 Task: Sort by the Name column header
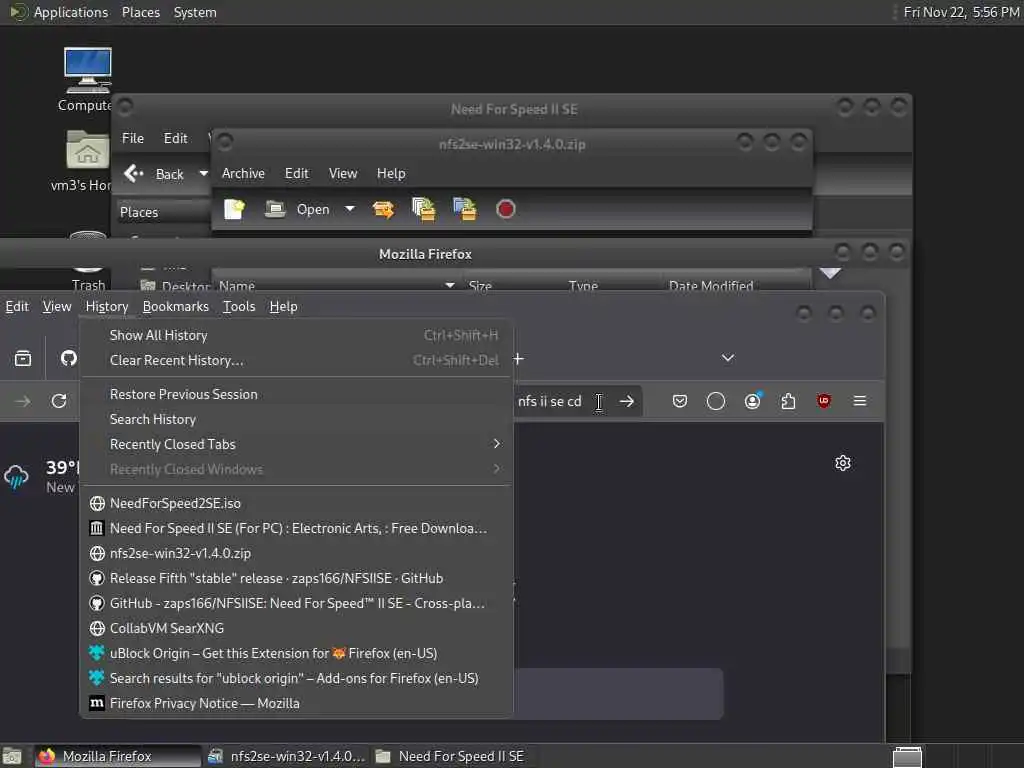click(x=336, y=285)
